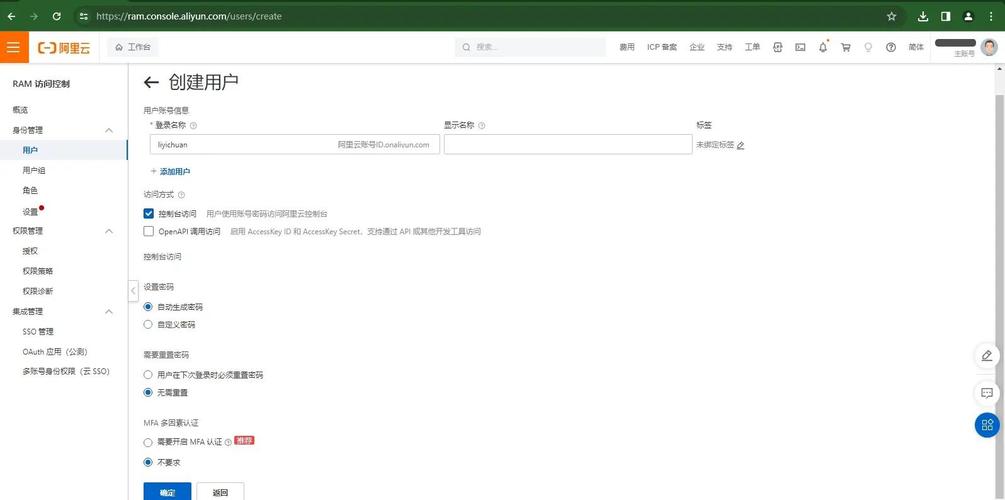Select the 无需重置 radio option

(x=149, y=392)
